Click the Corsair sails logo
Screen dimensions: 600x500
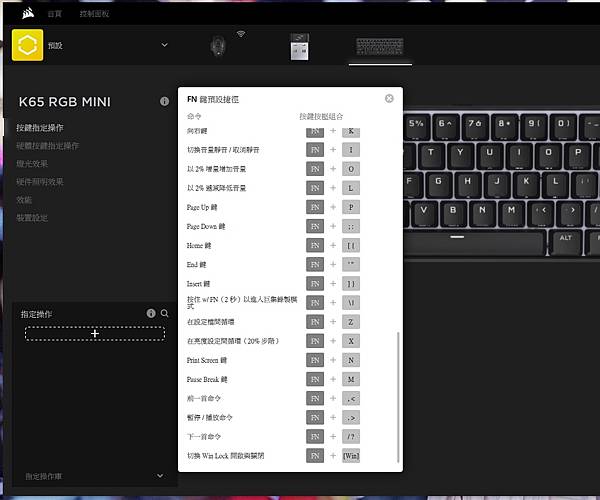(x=28, y=13)
